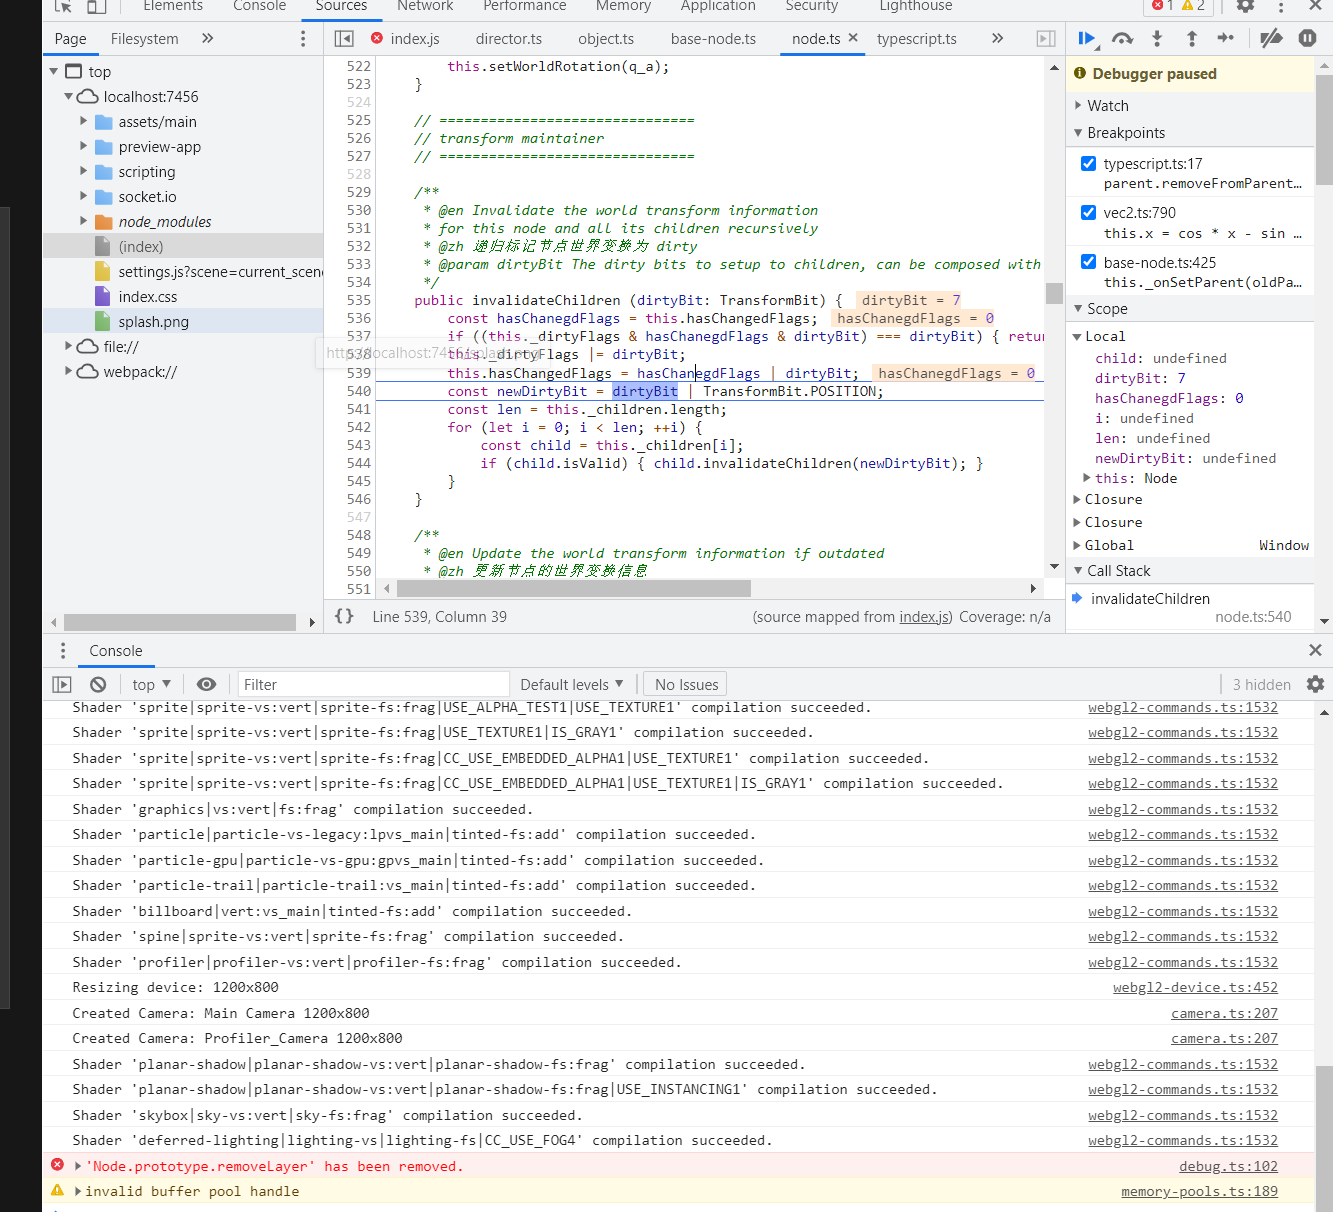Open the JavaScript context 'top' dropdown
Viewport: 1333px width, 1212px height.
pyautogui.click(x=152, y=684)
